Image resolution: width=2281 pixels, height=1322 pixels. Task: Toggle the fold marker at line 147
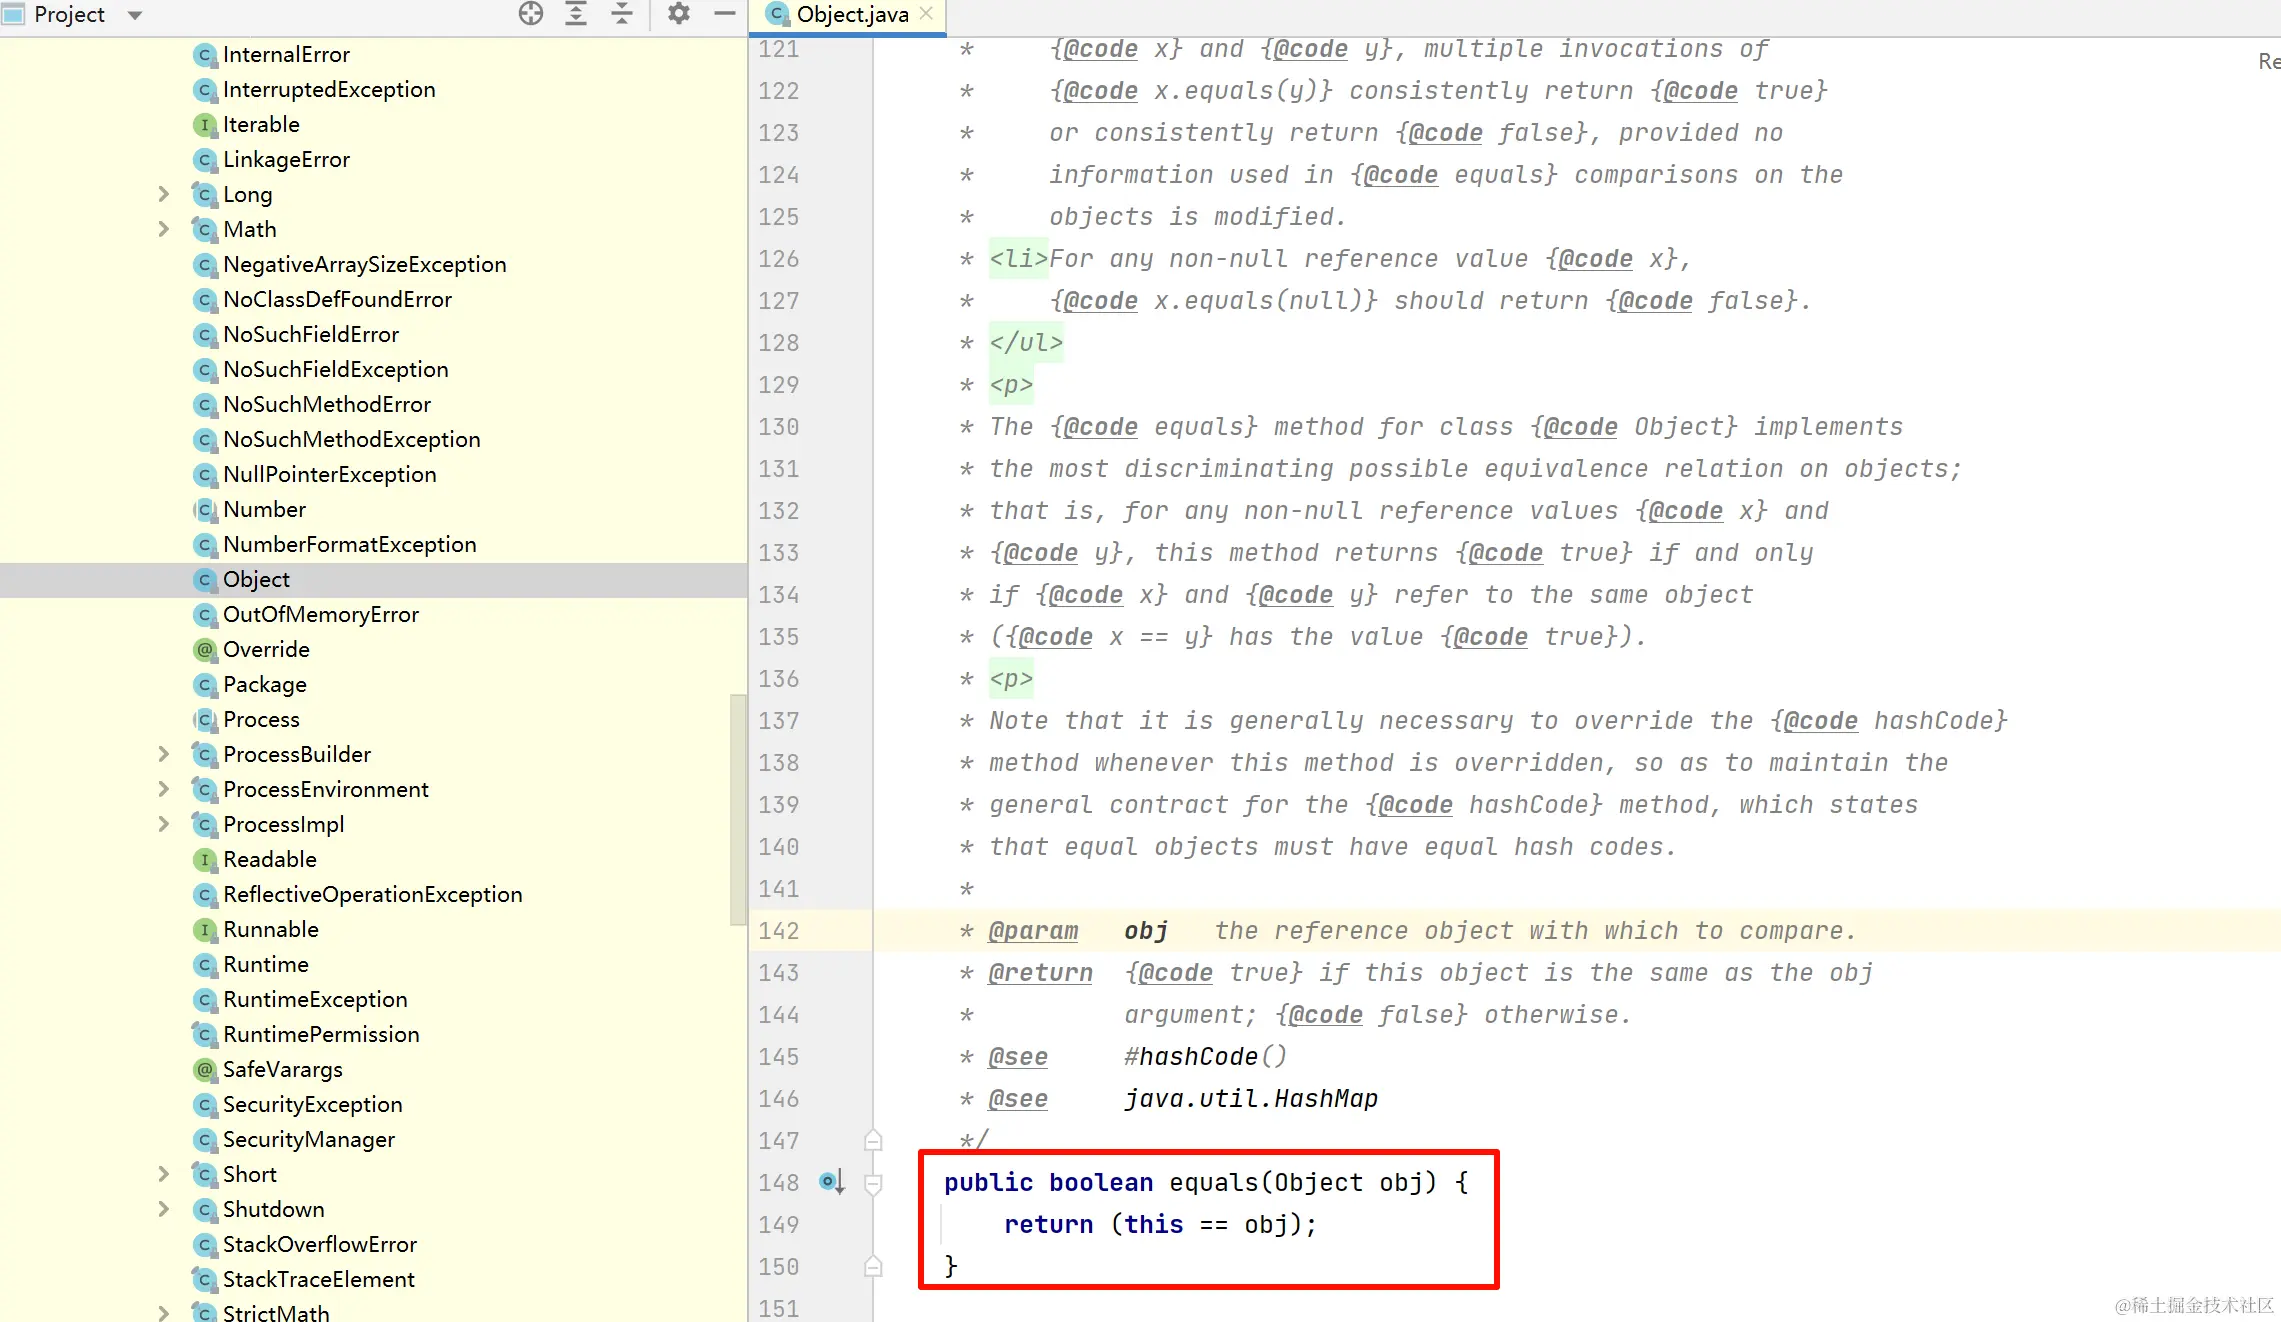pos(873,1141)
